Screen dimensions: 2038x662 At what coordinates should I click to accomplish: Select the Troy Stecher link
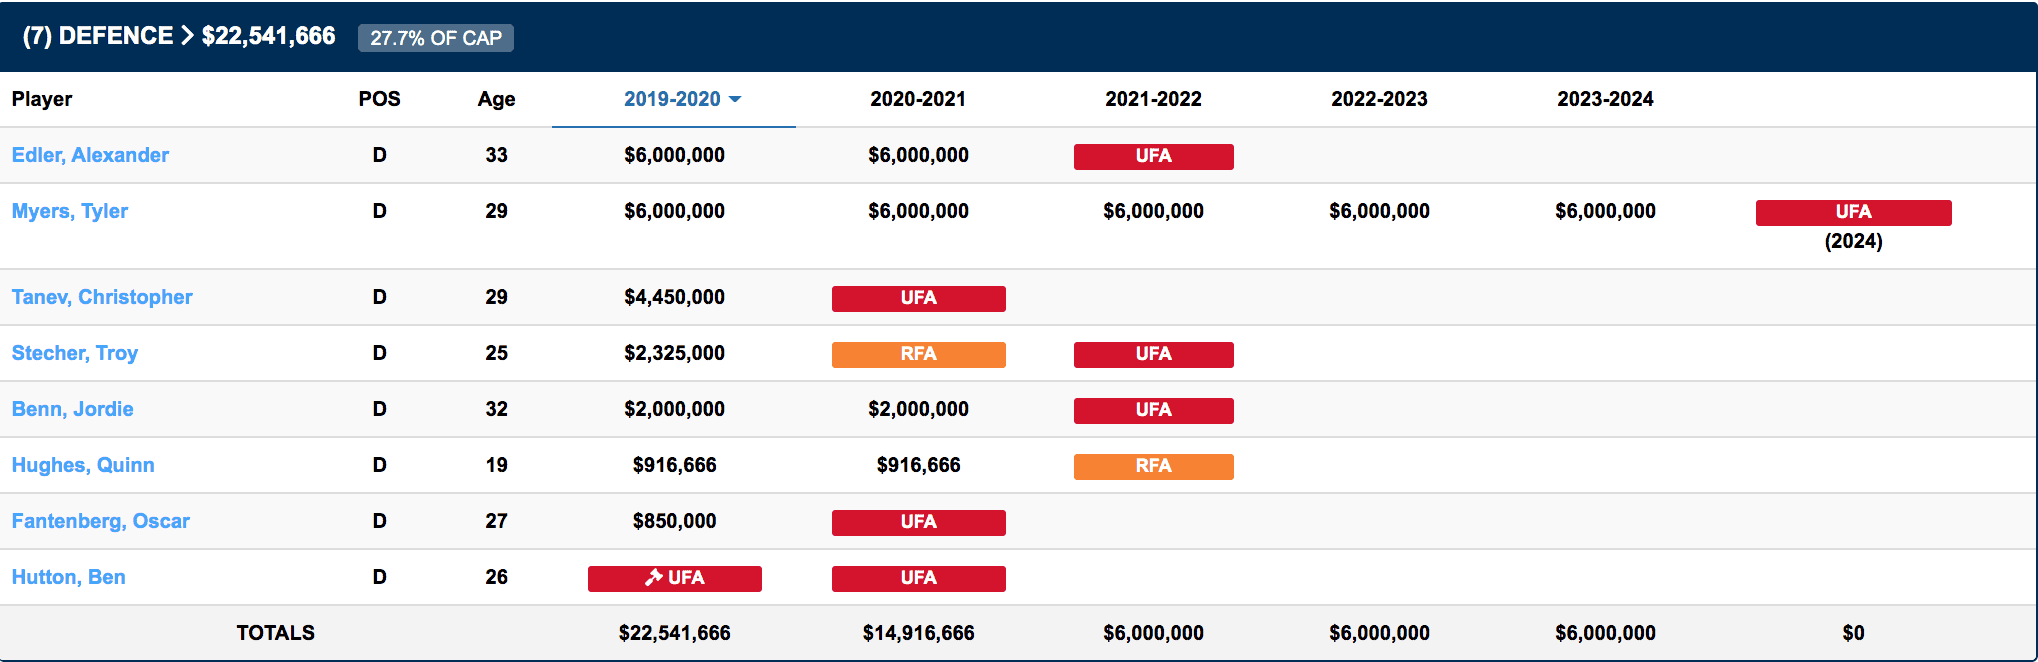point(75,353)
